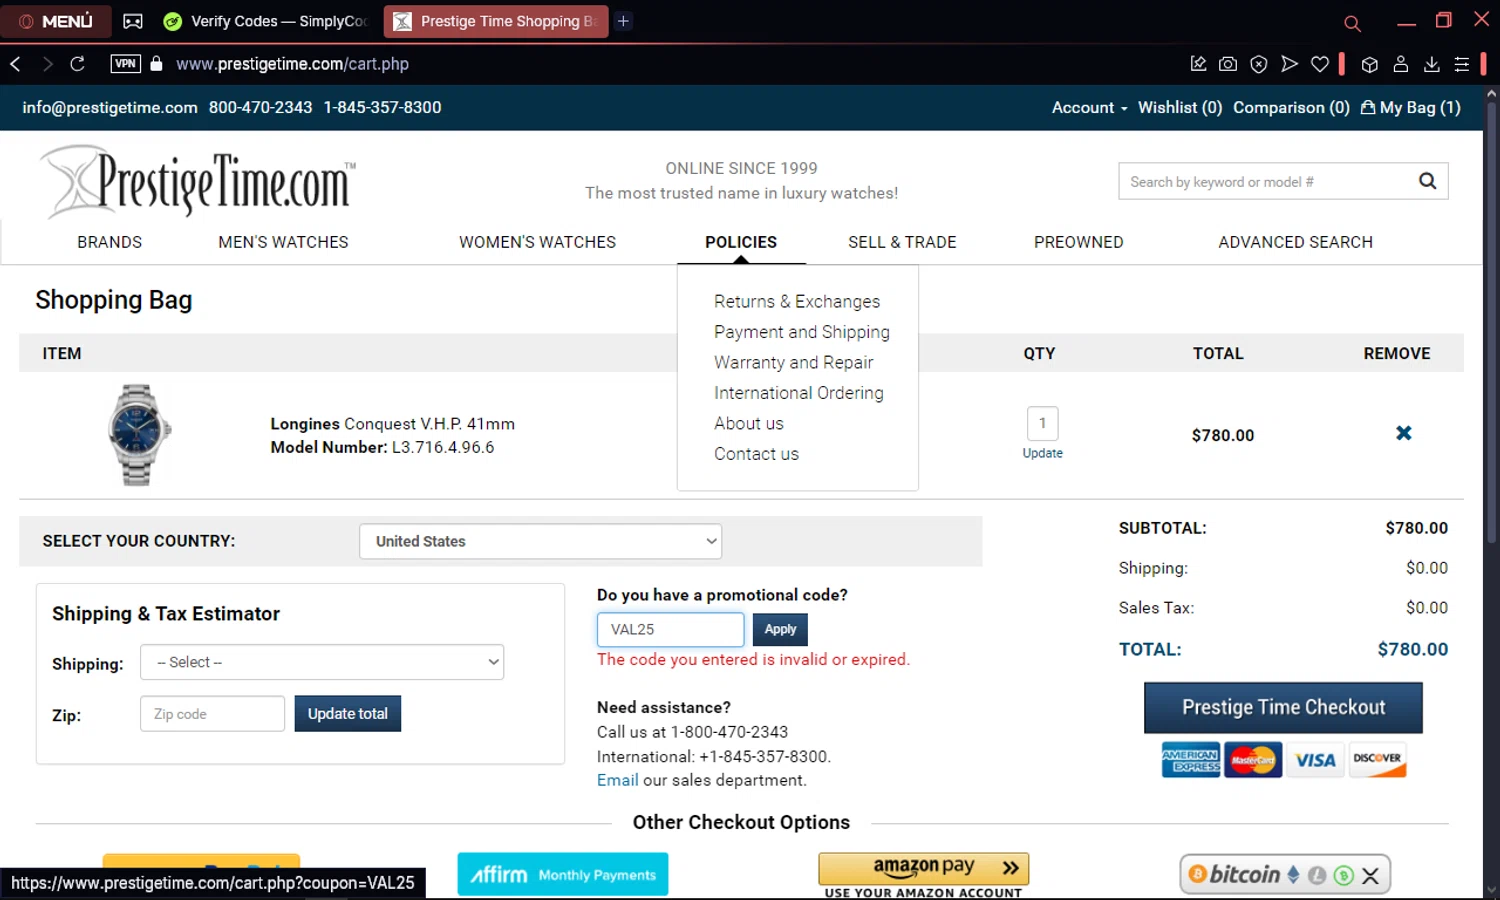
Task: Open the MEN'S WATCHES menu
Action: click(x=283, y=242)
